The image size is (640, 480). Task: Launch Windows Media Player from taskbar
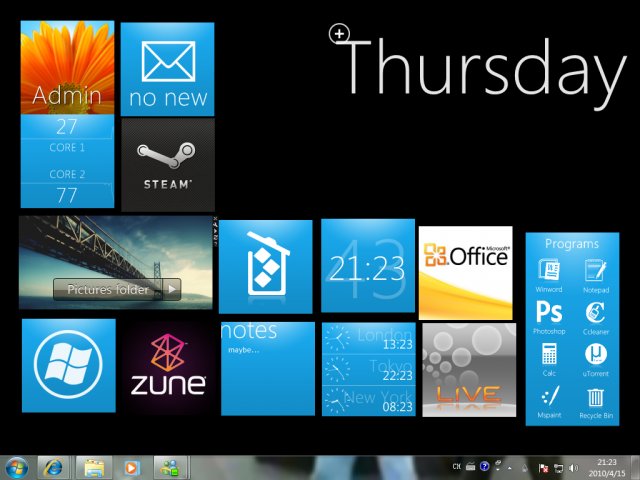point(131,468)
